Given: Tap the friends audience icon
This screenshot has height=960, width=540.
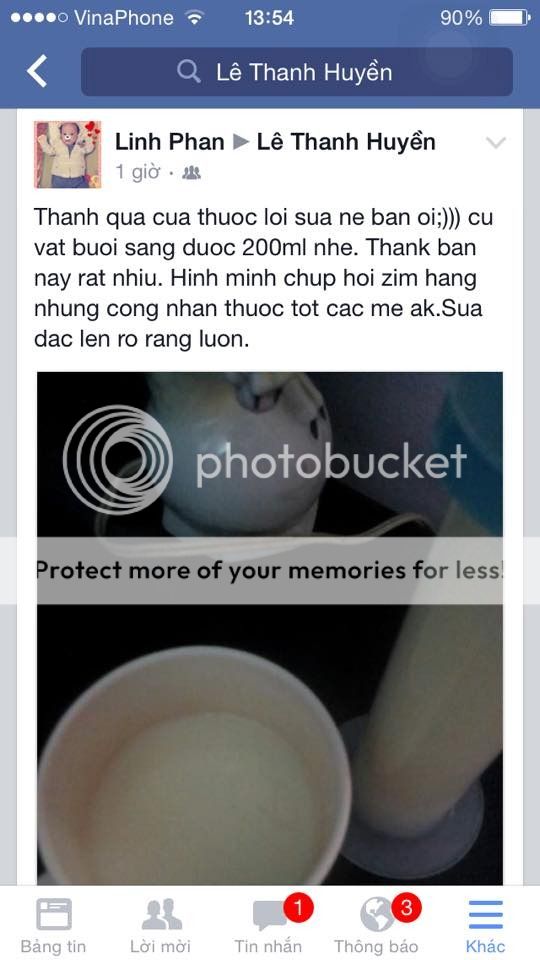Looking at the screenshot, I should tap(192, 173).
